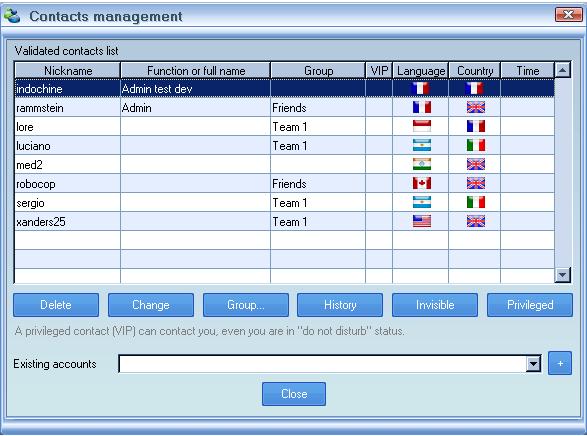
Task: Click the VIP column header
Action: point(379,70)
